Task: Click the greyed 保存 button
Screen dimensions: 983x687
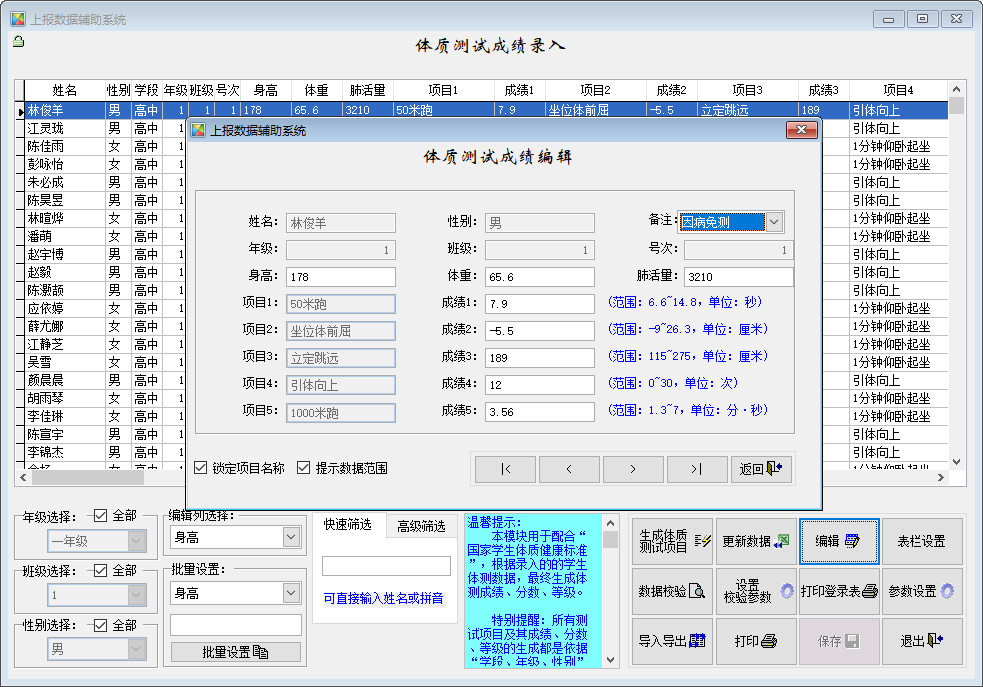Action: pyautogui.click(x=839, y=641)
